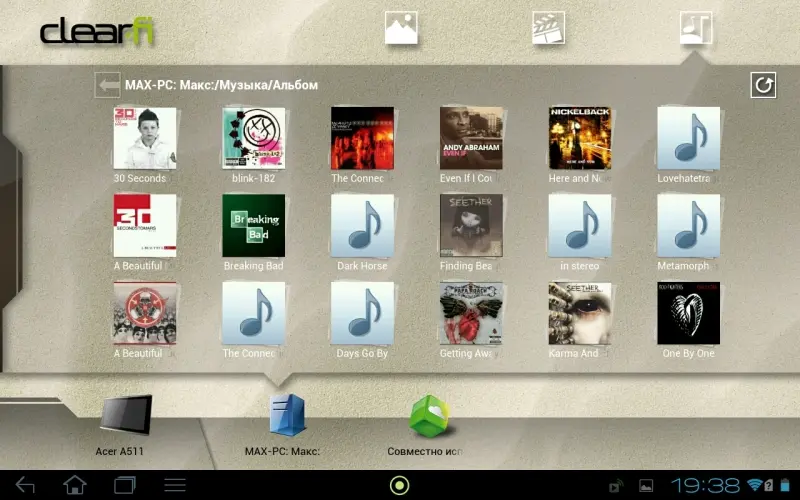The height and width of the screenshot is (500, 800).
Task: Open Even If I Cou album
Action: (x=471, y=138)
